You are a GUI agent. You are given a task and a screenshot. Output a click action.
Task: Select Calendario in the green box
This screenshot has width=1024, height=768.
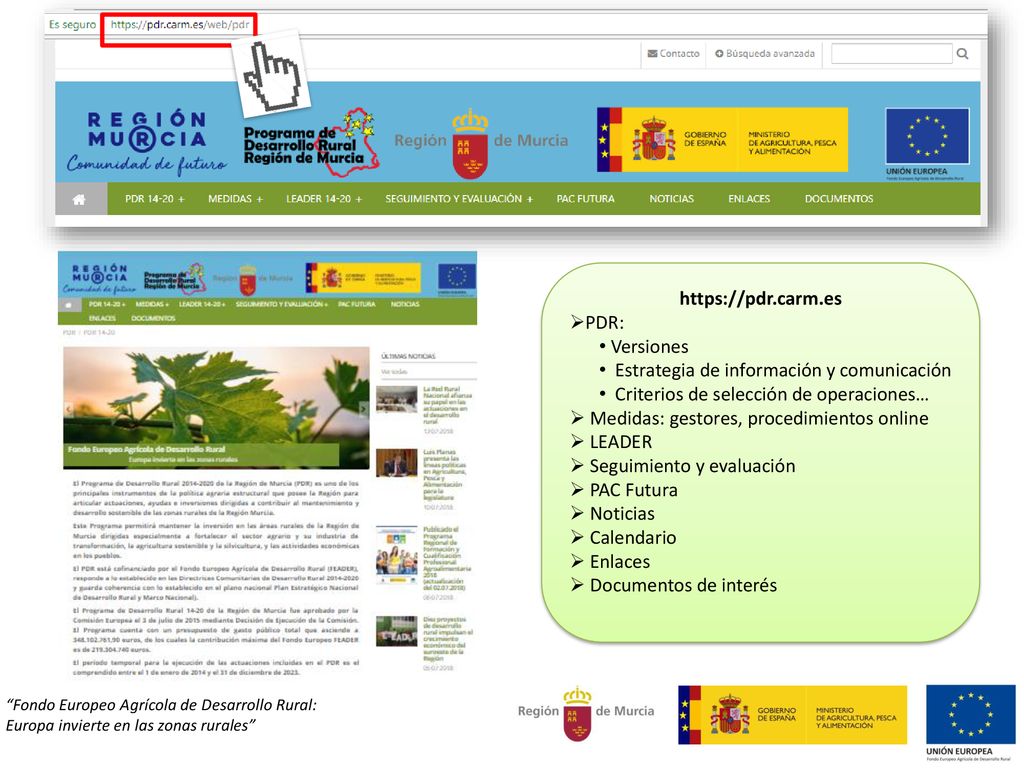pyautogui.click(x=633, y=538)
